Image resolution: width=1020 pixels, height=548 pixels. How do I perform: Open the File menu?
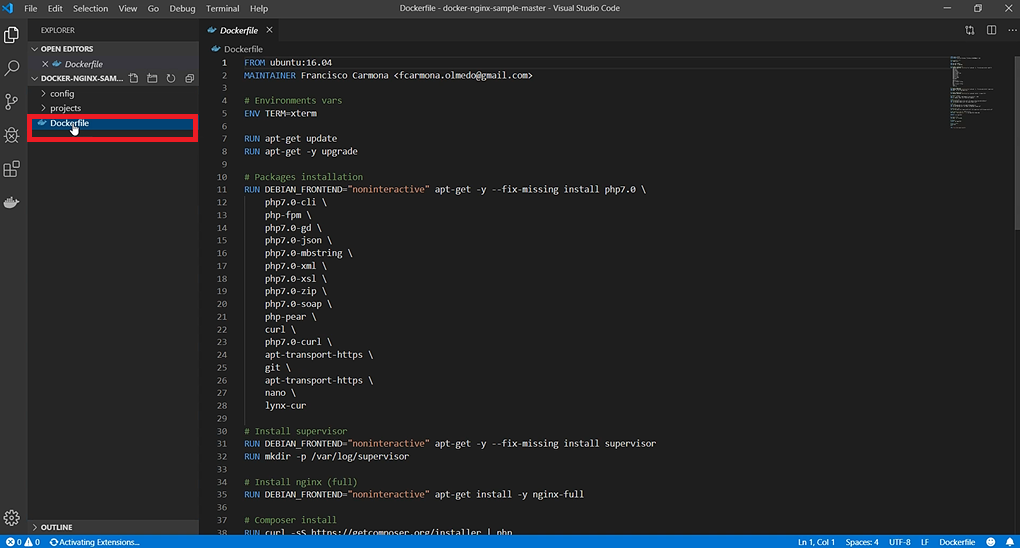tap(31, 8)
